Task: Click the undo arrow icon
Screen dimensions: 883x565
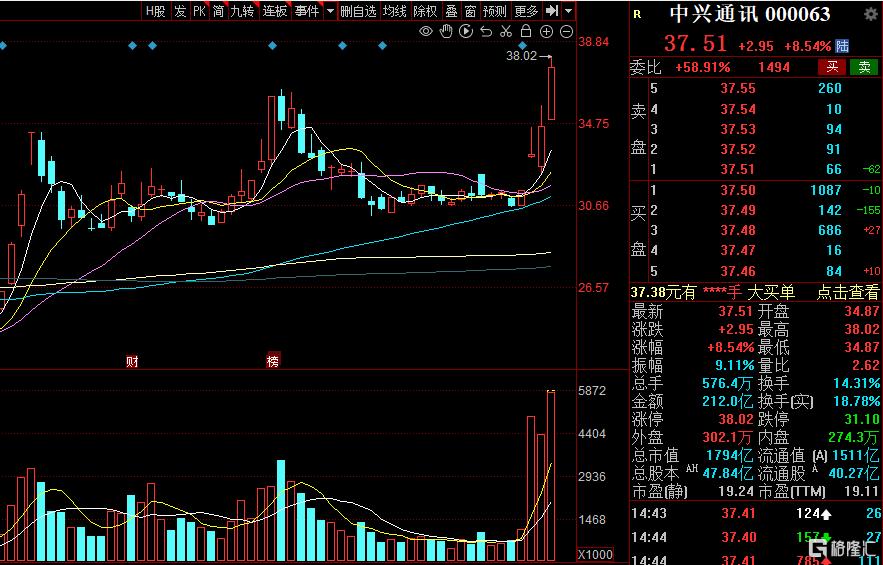Action: click(486, 32)
